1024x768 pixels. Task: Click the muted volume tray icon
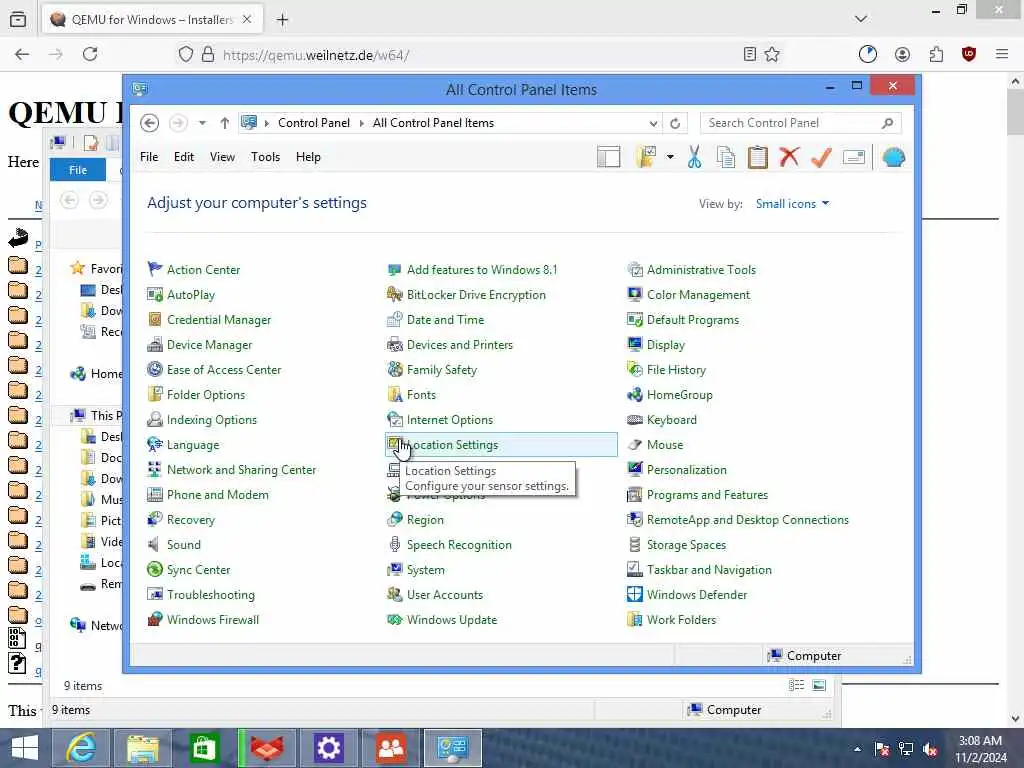click(930, 749)
